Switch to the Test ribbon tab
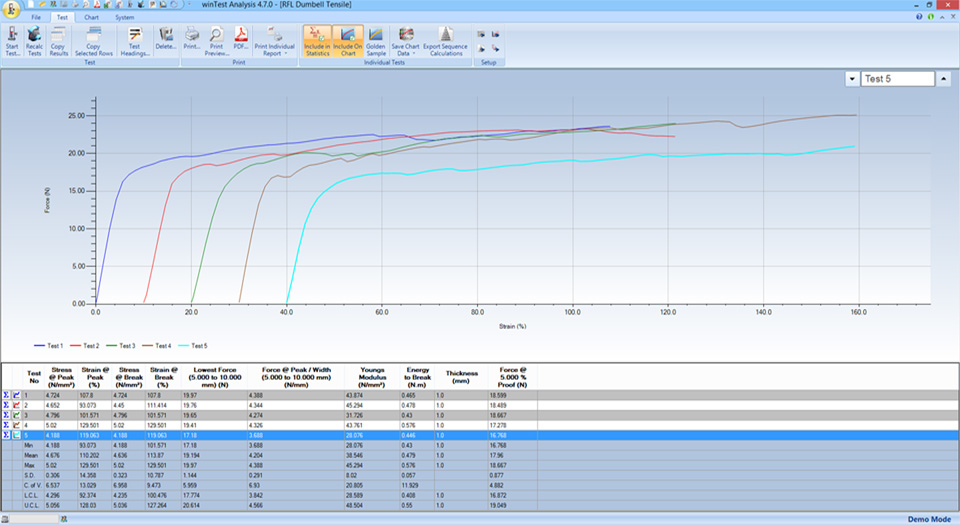 click(x=62, y=17)
